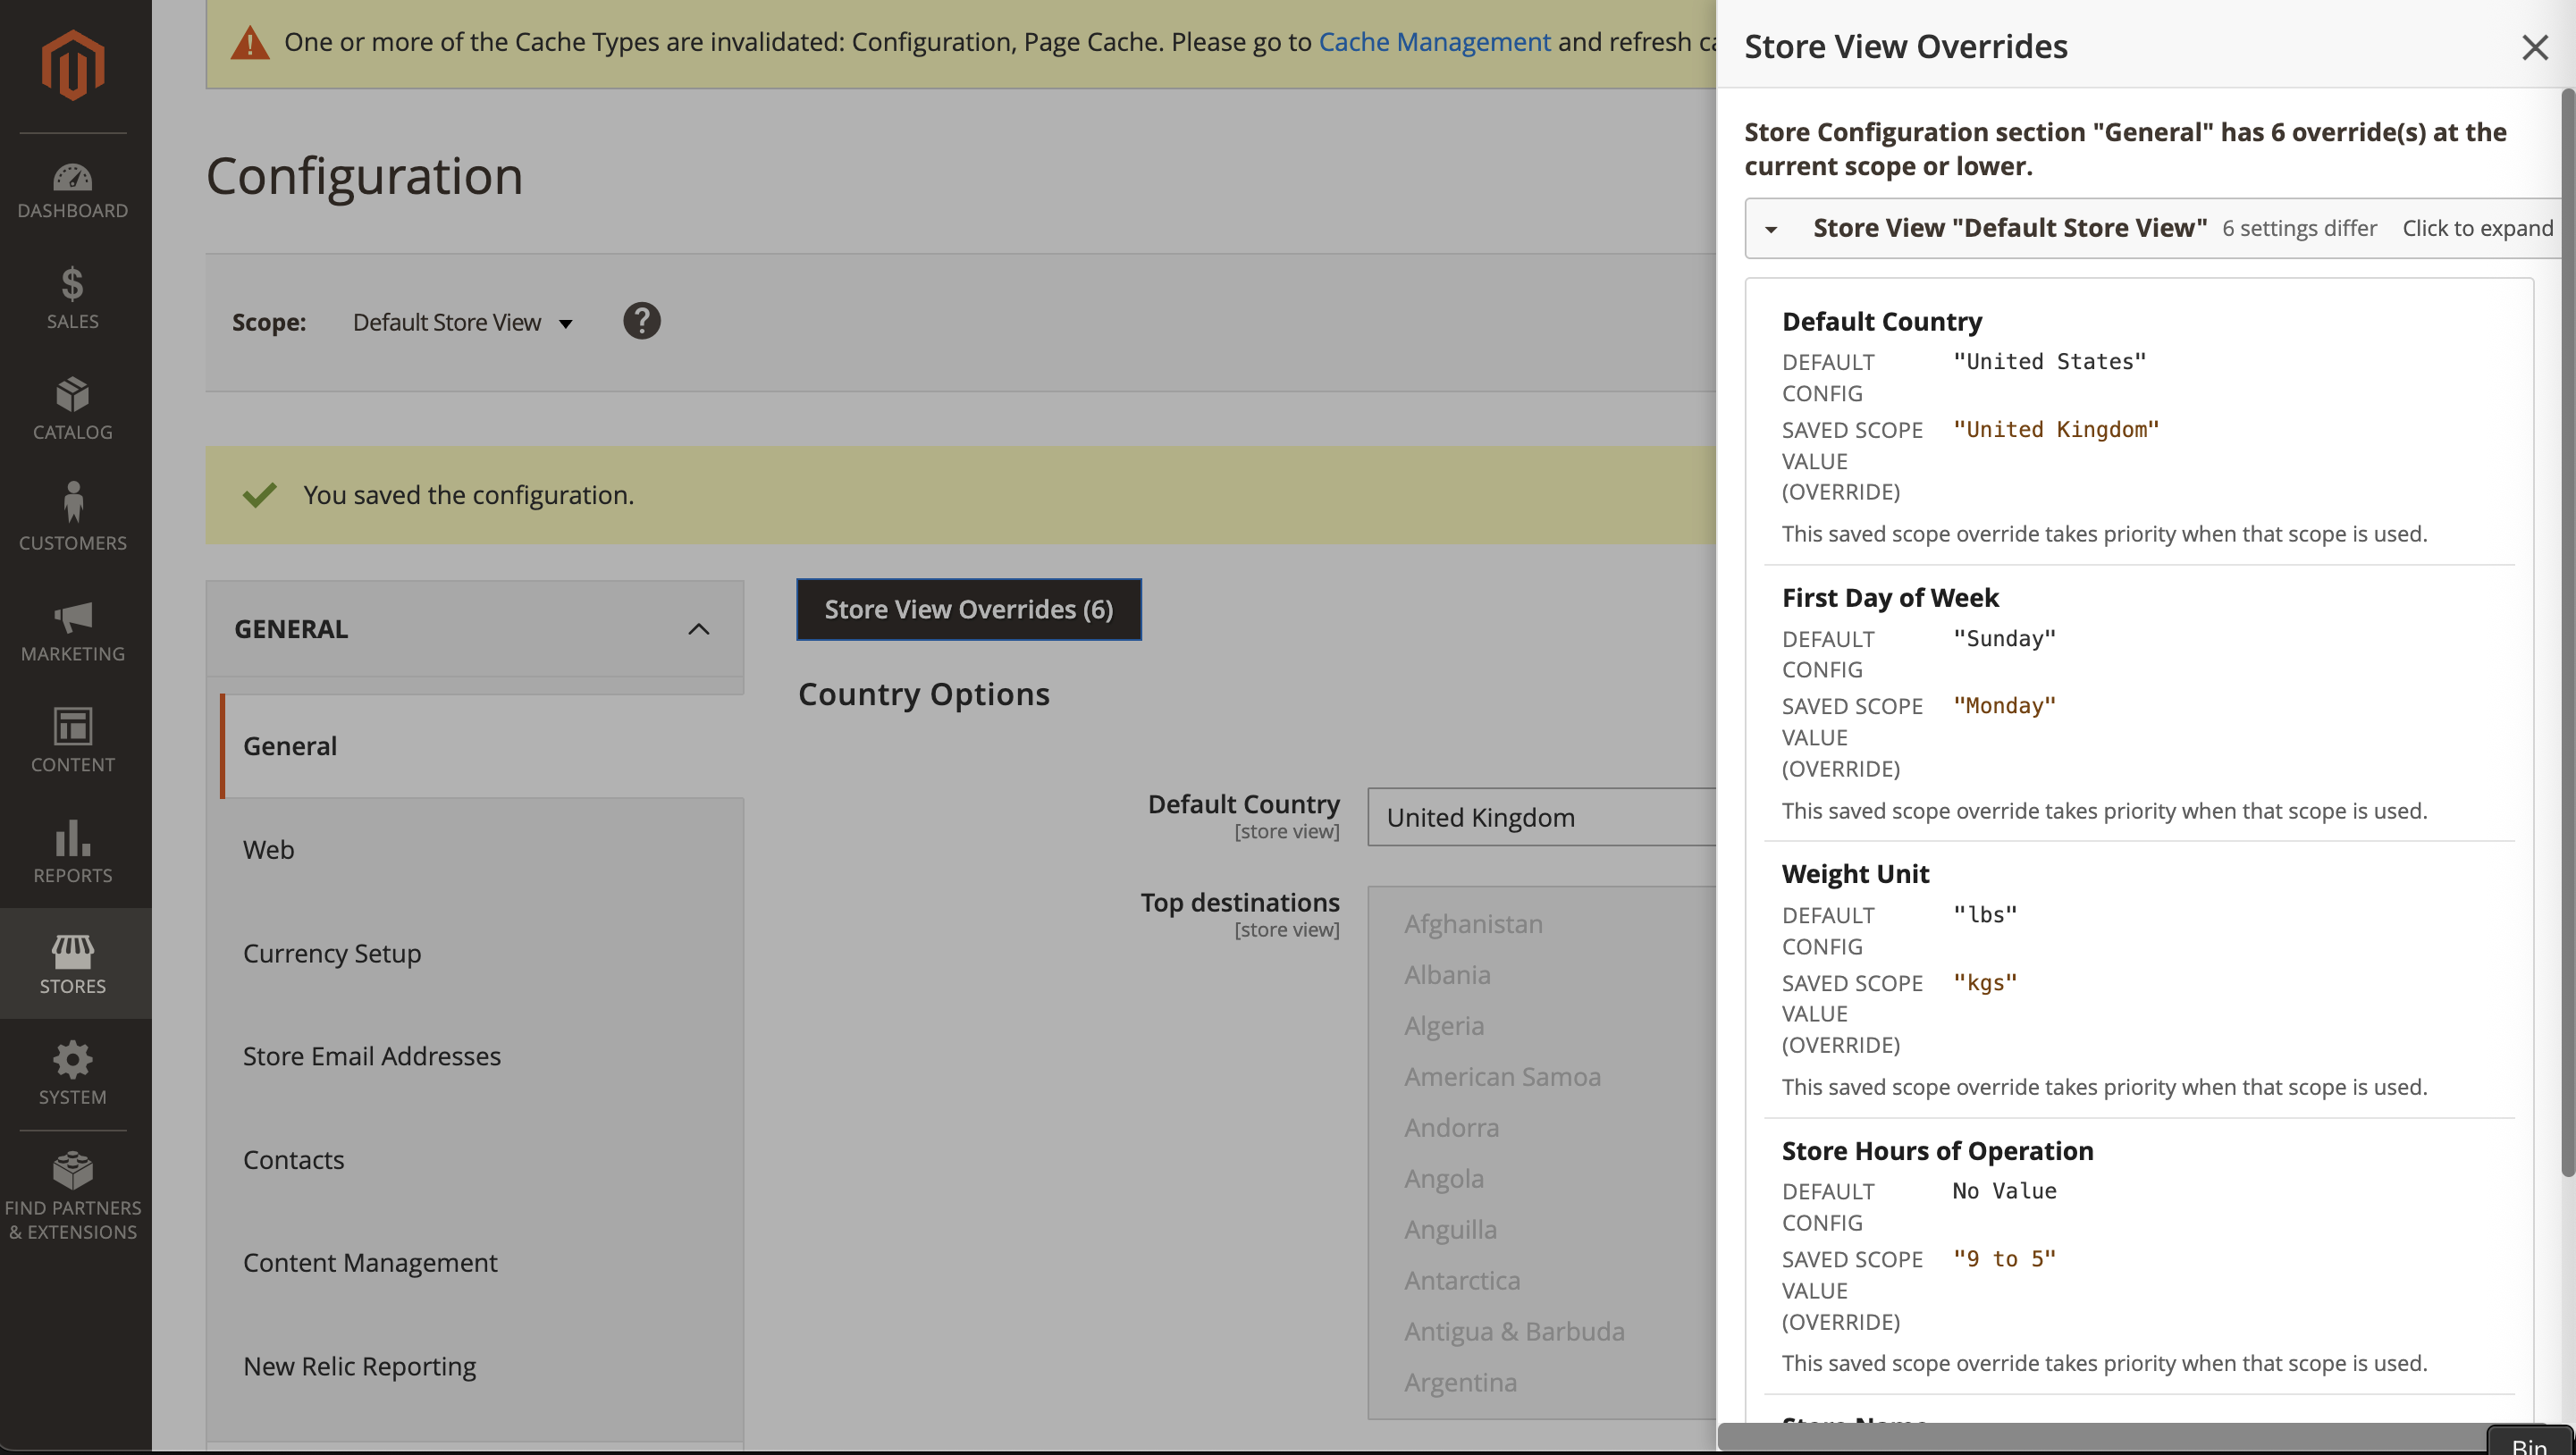Image resolution: width=2576 pixels, height=1455 pixels.
Task: Click the "kgs" override value
Action: (x=1985, y=982)
